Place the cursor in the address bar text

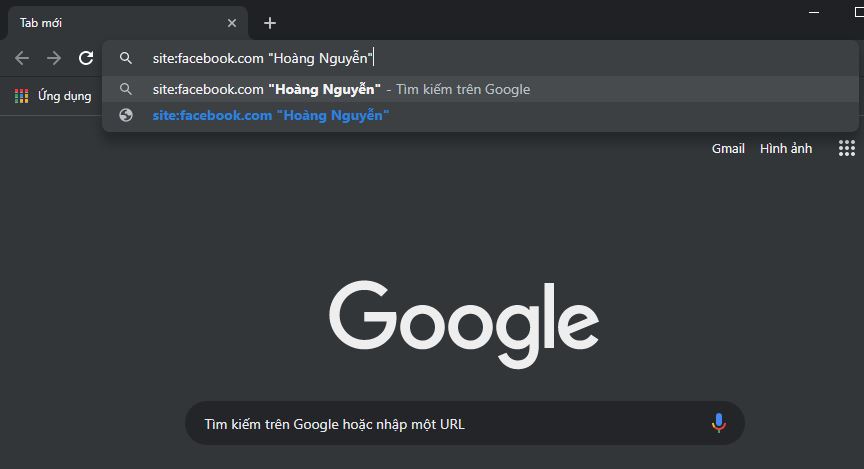point(263,58)
